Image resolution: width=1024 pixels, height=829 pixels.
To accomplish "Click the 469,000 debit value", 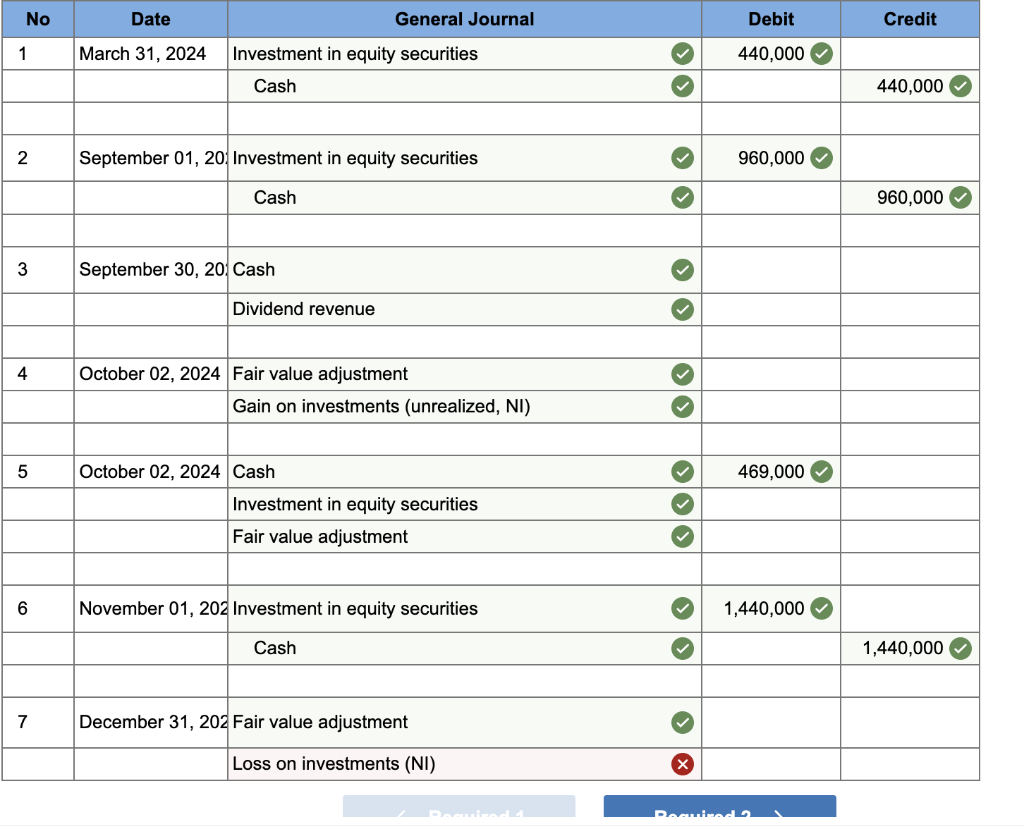I will tap(771, 472).
